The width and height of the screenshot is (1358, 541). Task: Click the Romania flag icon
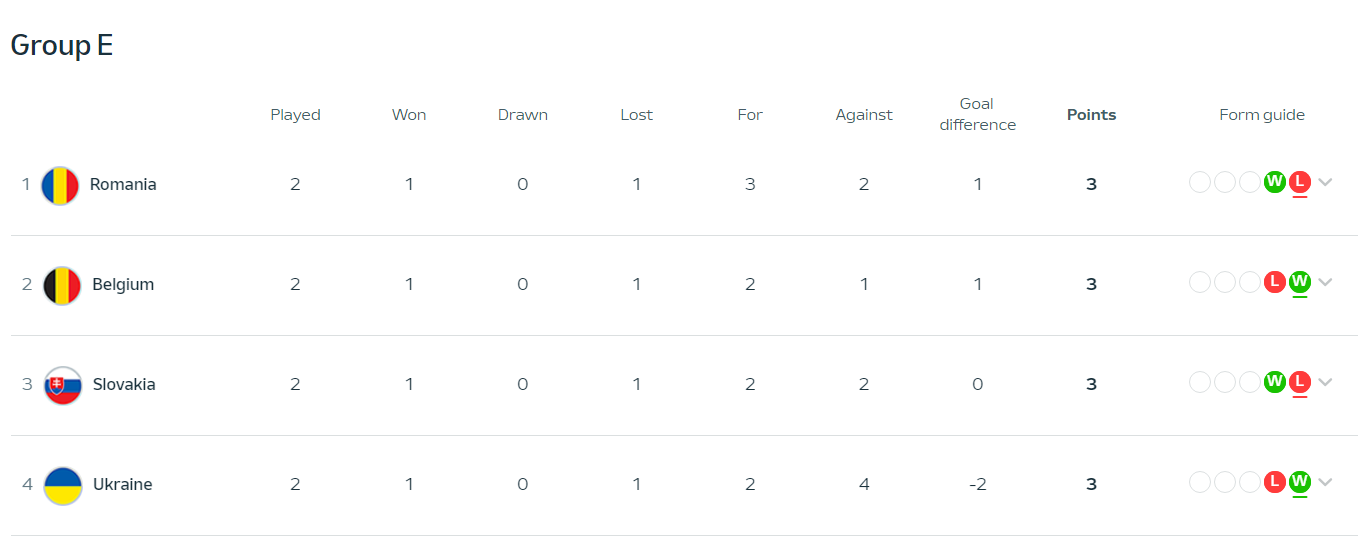click(60, 186)
